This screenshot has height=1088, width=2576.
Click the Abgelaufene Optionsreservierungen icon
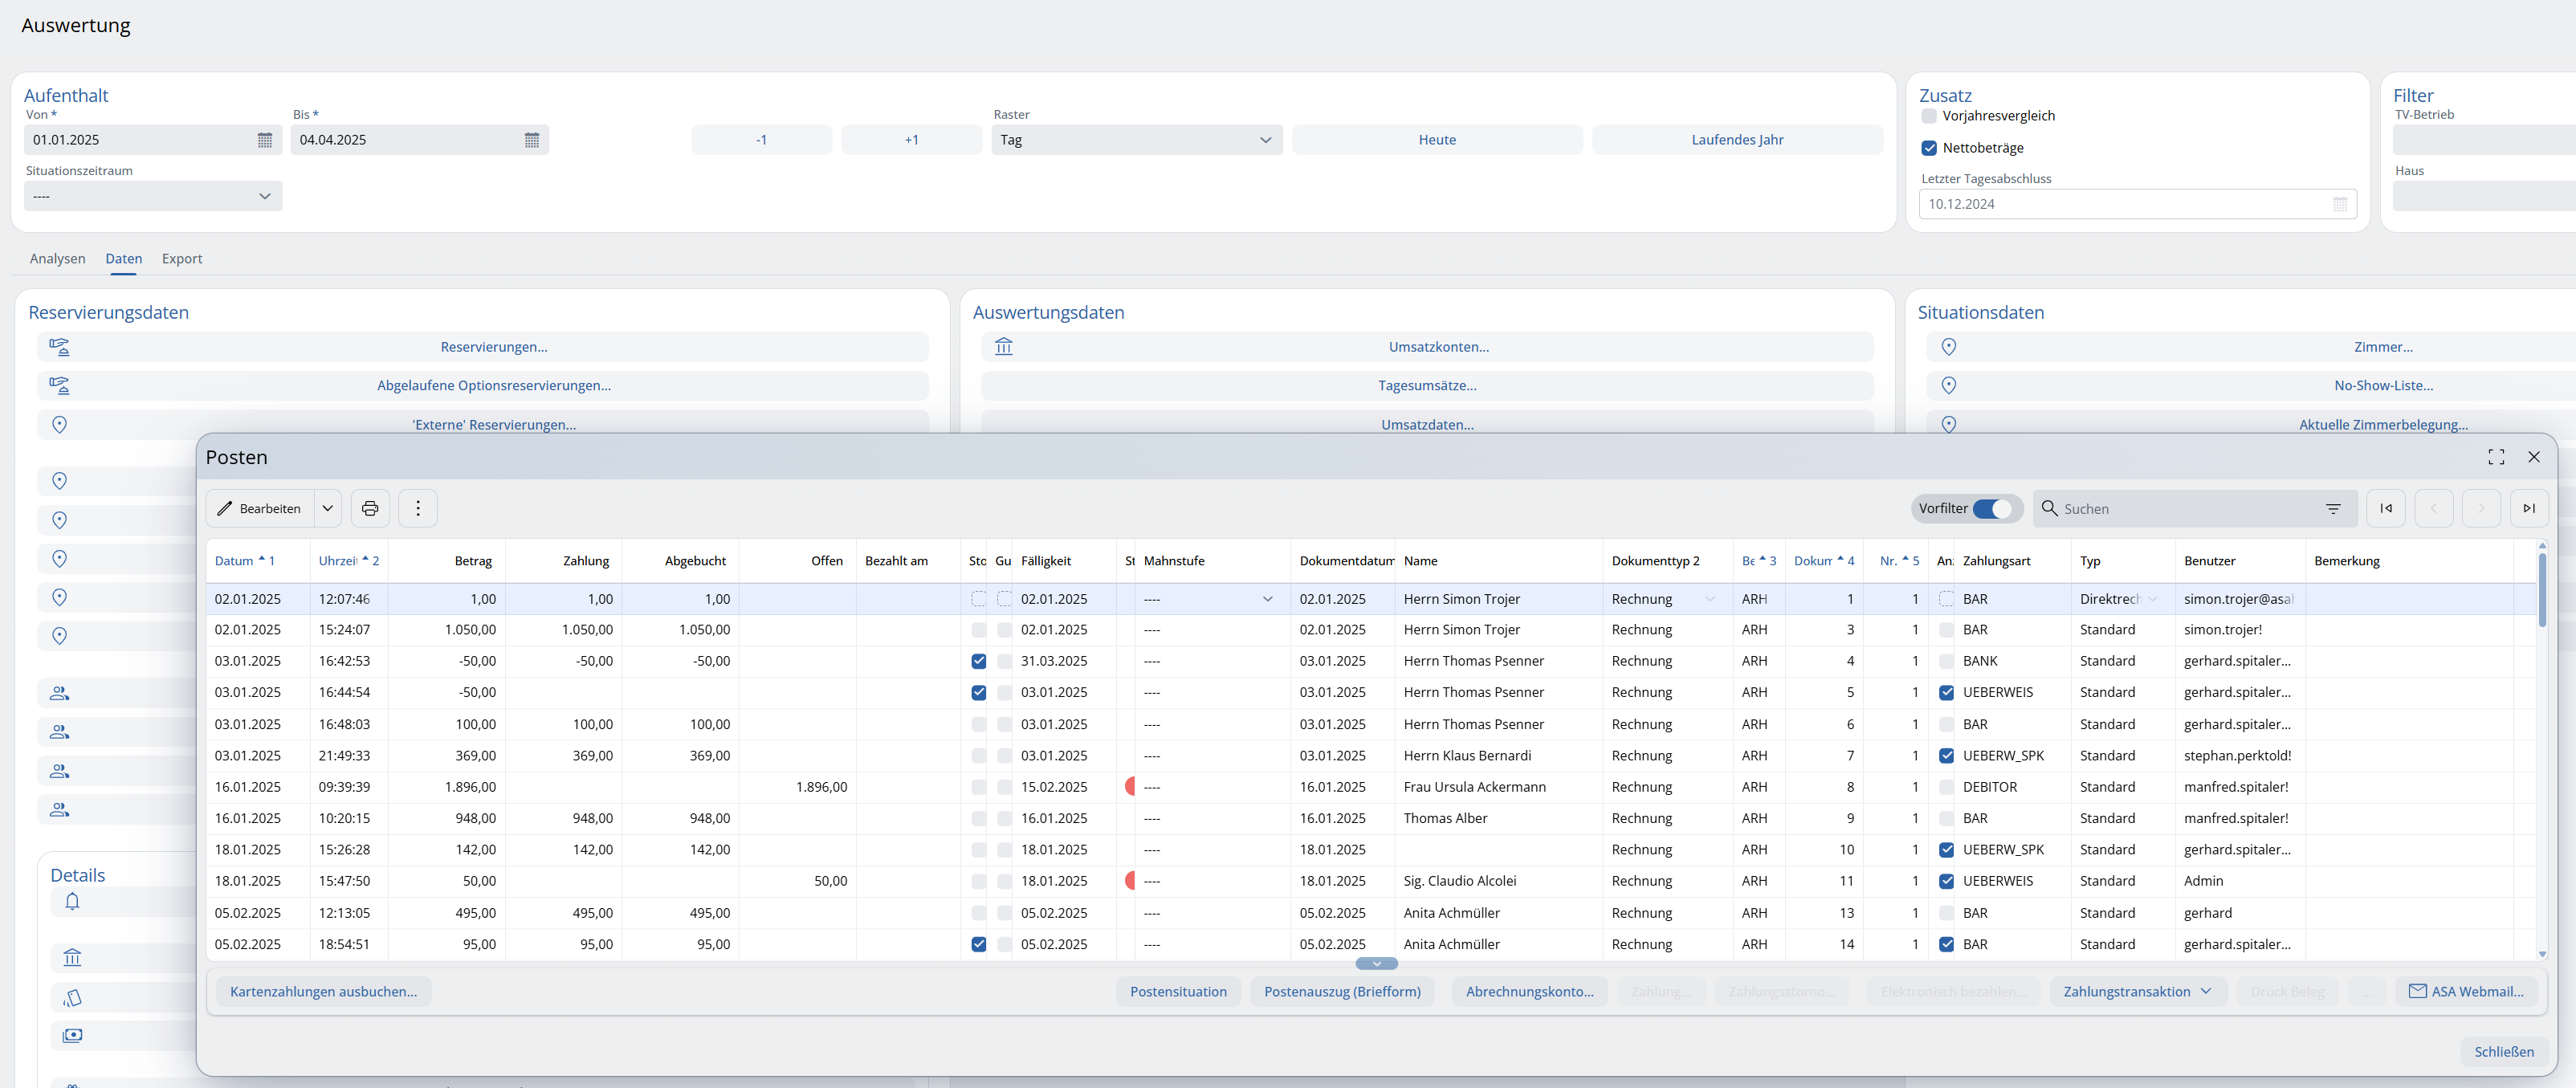60,385
